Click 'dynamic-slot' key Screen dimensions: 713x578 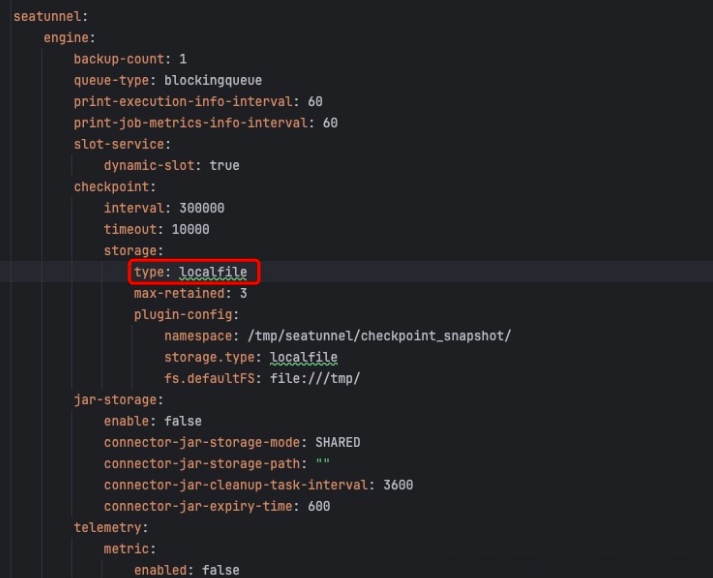(x=149, y=166)
